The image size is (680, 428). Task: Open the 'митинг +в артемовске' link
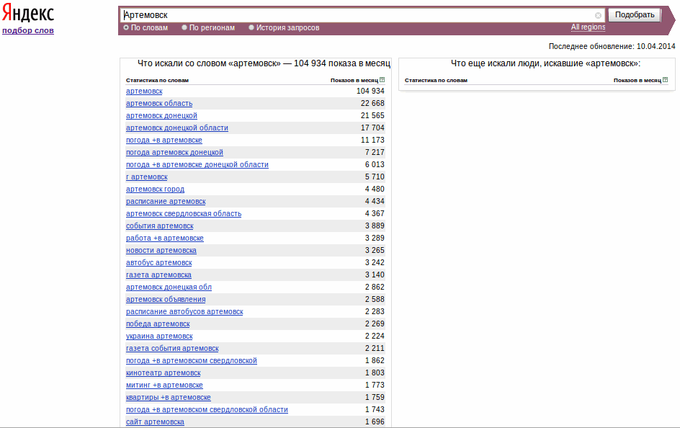(164, 385)
